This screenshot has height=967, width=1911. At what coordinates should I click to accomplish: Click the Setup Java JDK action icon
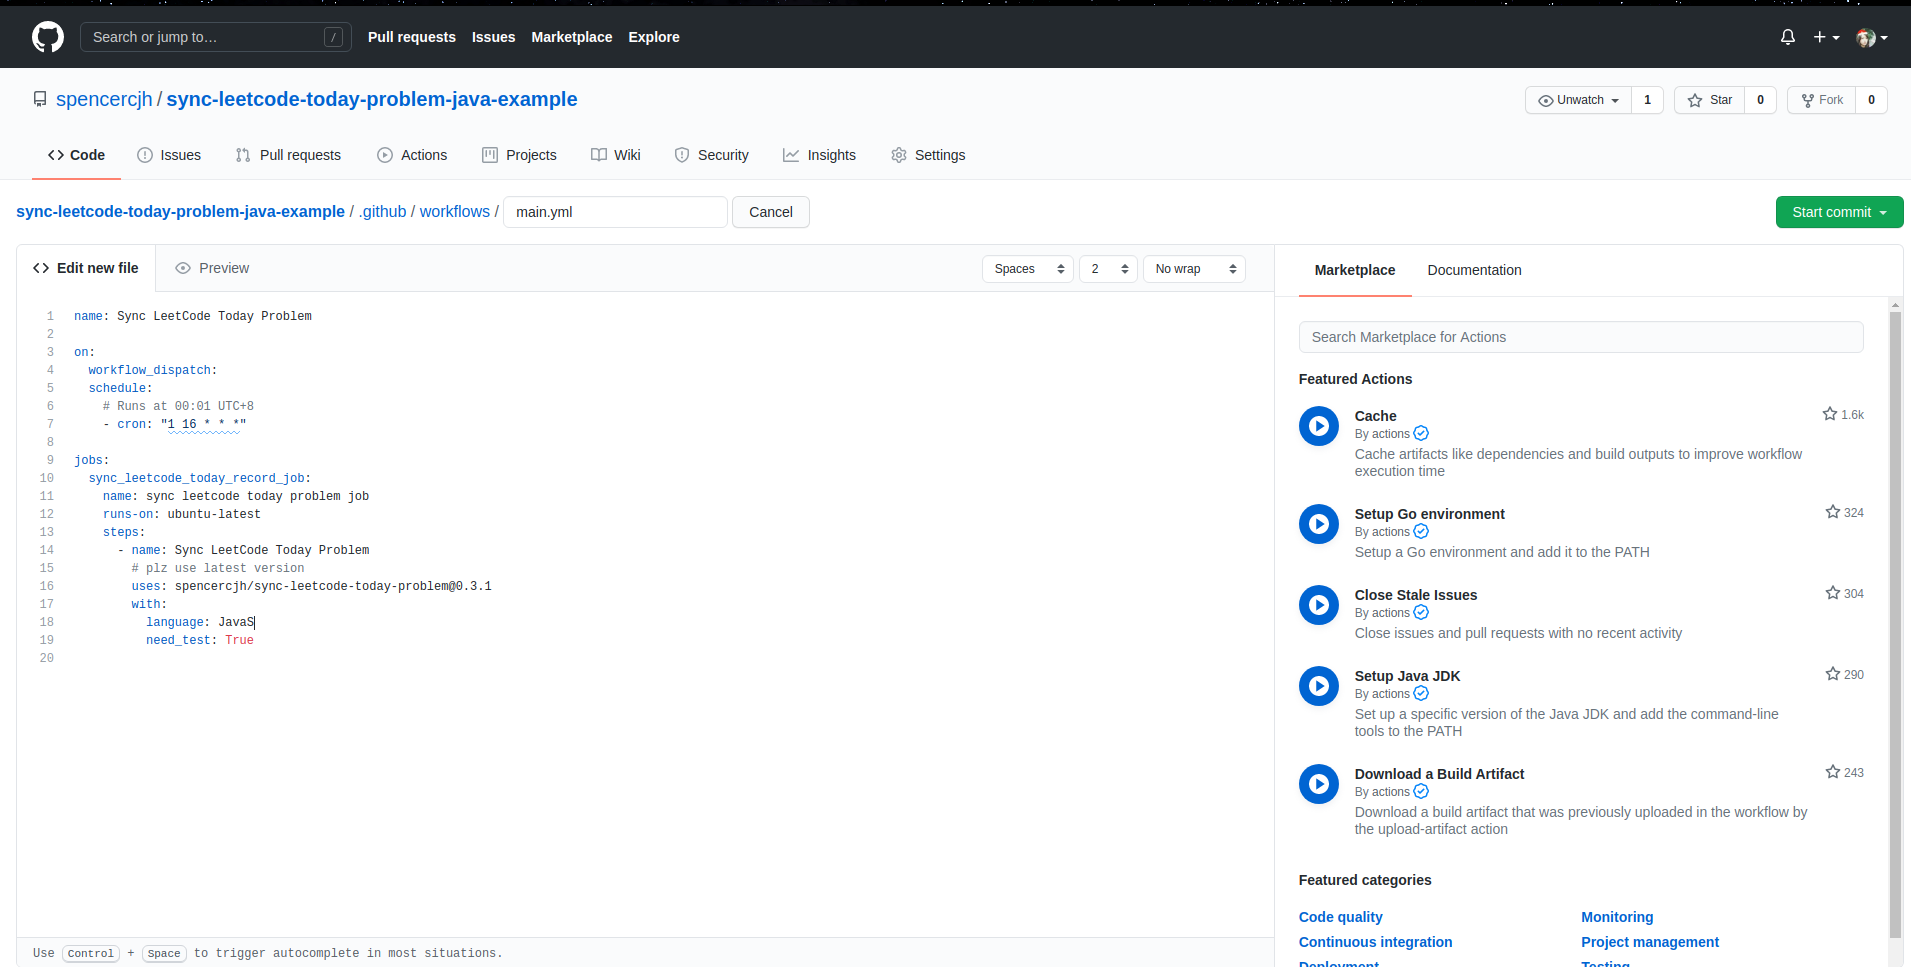pos(1319,686)
